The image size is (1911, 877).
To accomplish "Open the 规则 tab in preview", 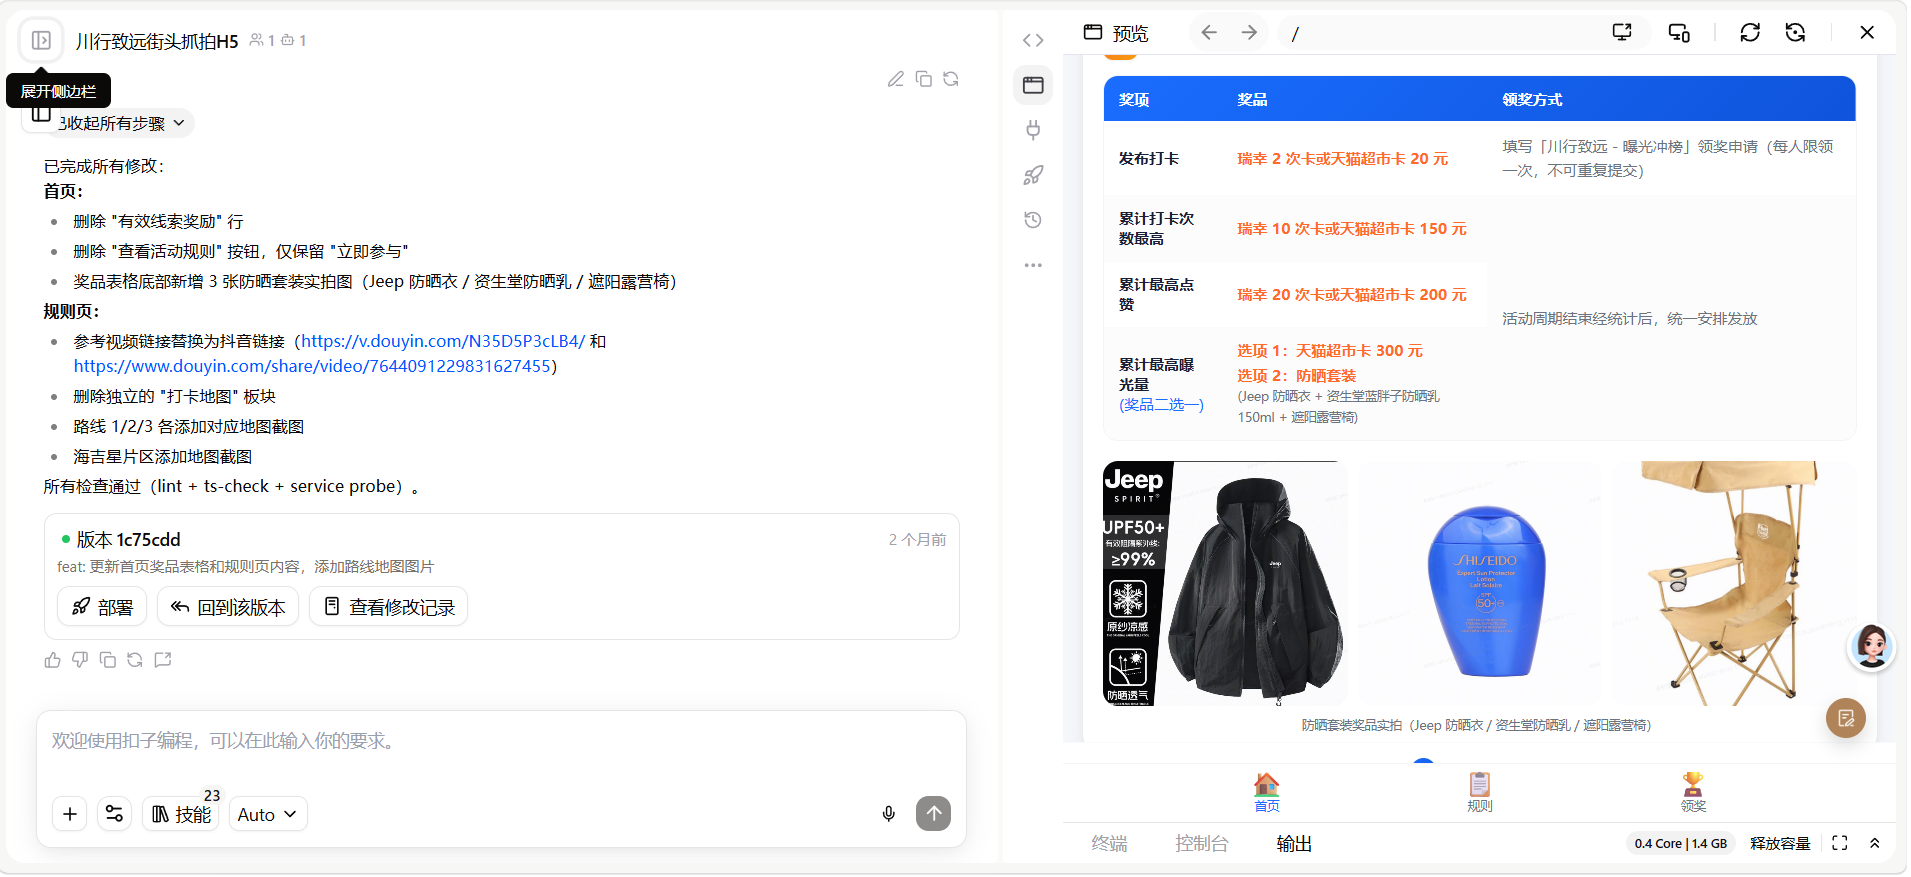I will [1480, 792].
